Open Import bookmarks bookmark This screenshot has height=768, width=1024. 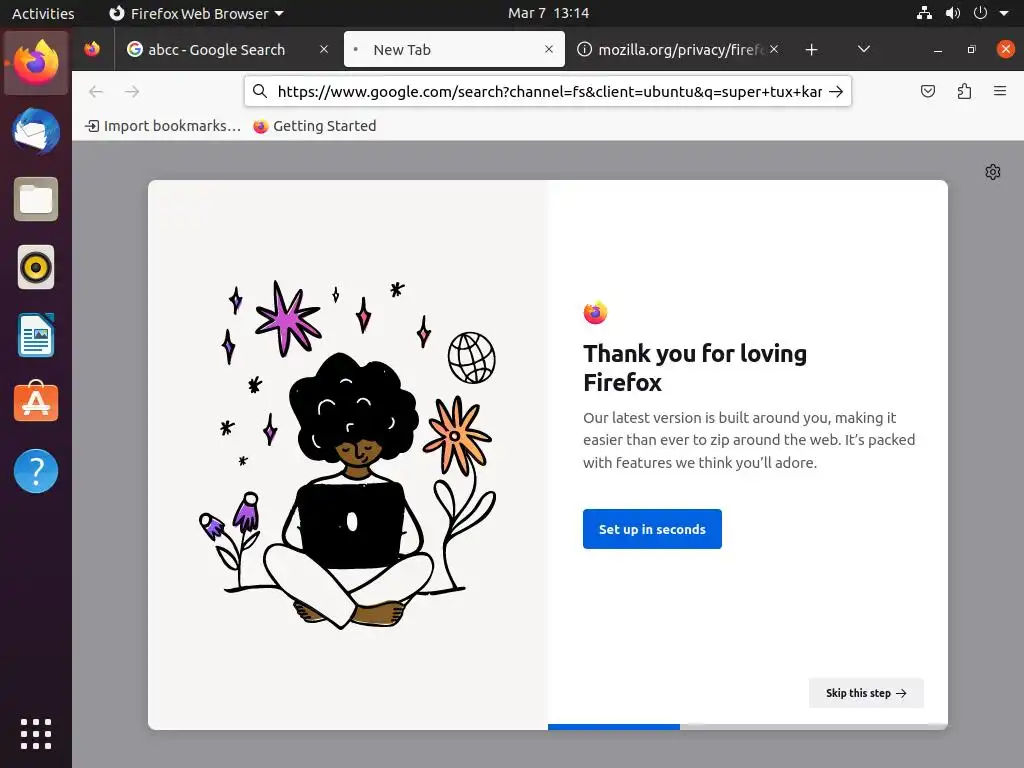[x=163, y=126]
